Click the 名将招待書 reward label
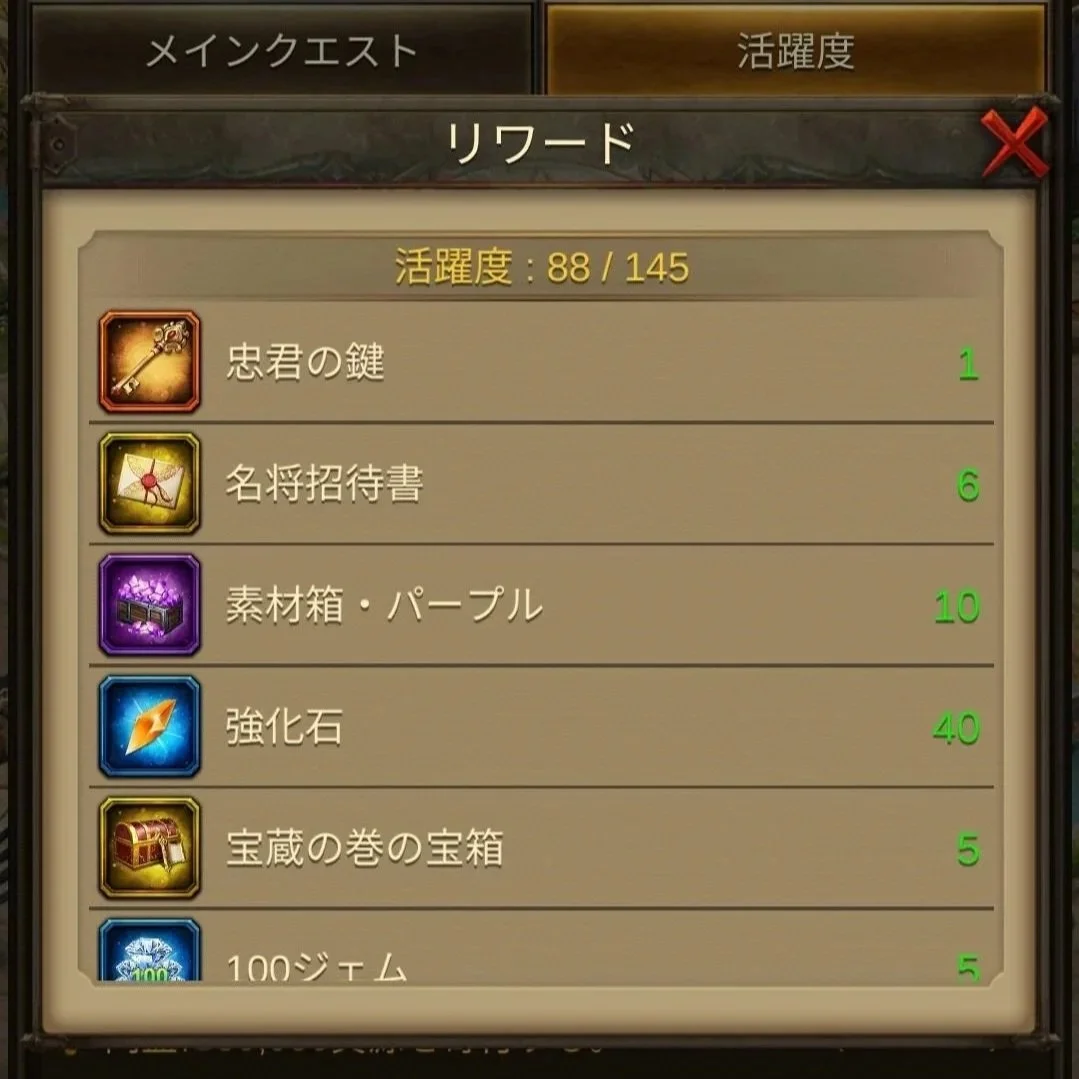 [x=324, y=484]
